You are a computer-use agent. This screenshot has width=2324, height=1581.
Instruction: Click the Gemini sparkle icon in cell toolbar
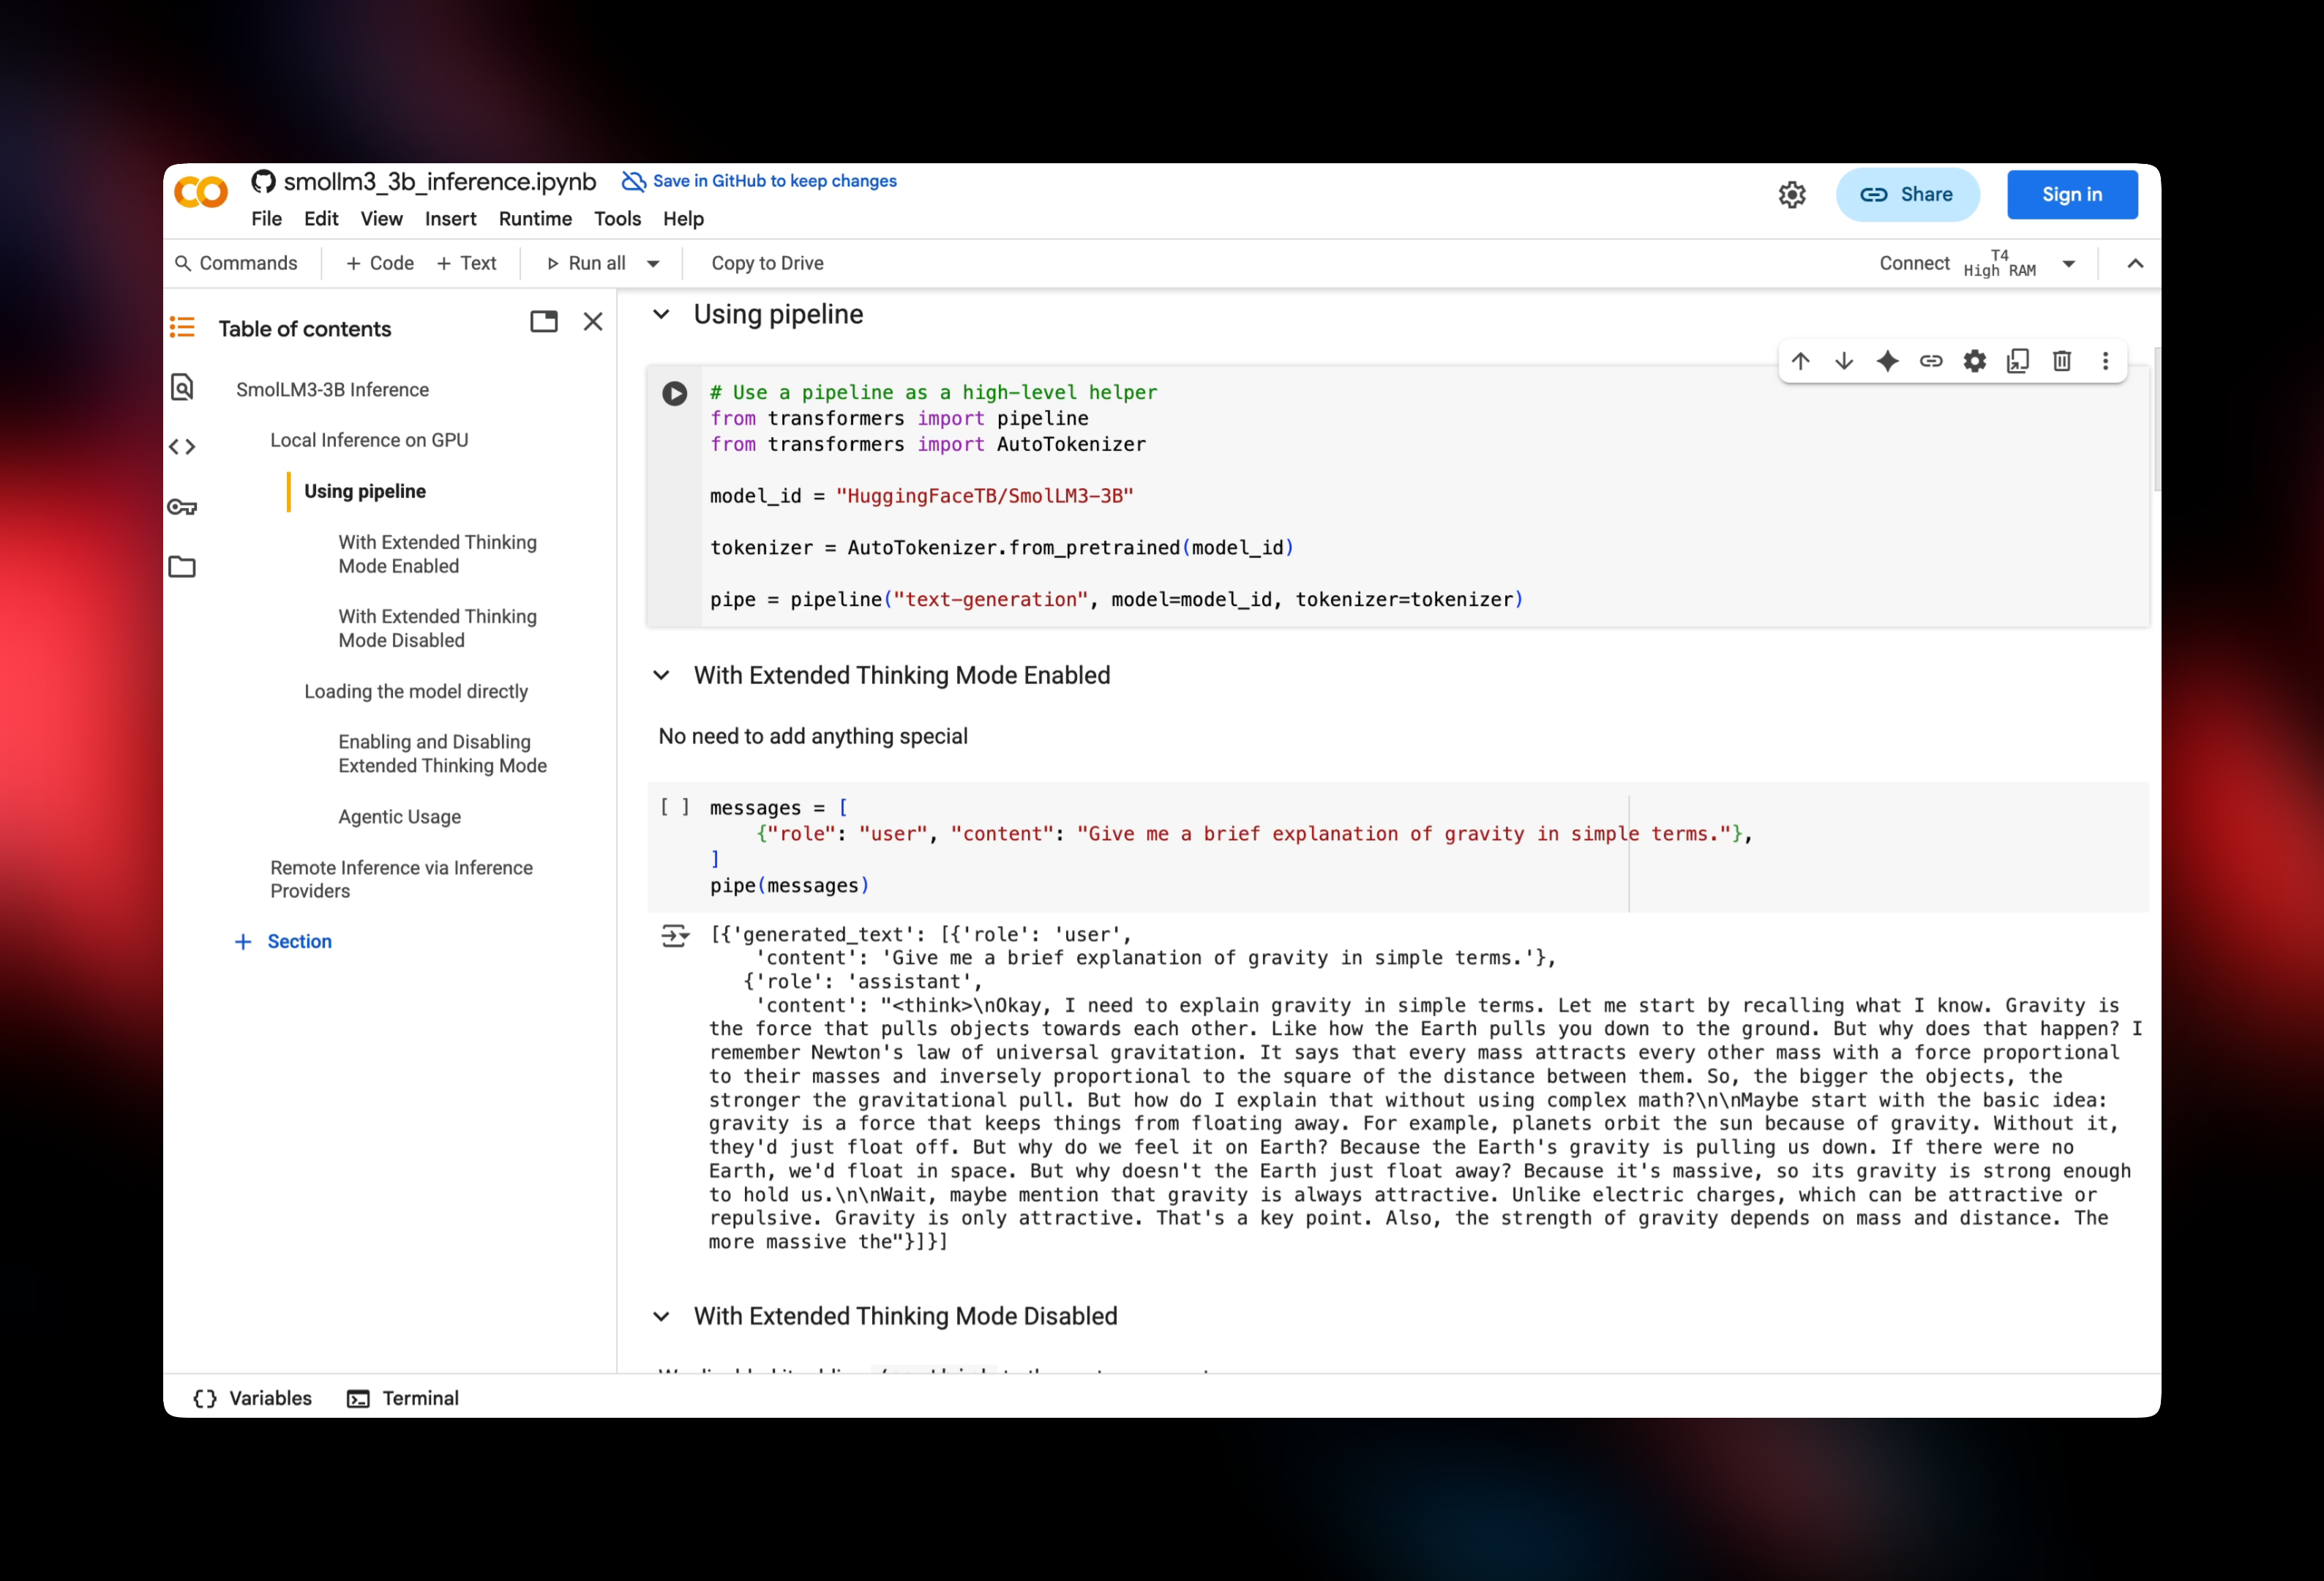(x=1887, y=361)
